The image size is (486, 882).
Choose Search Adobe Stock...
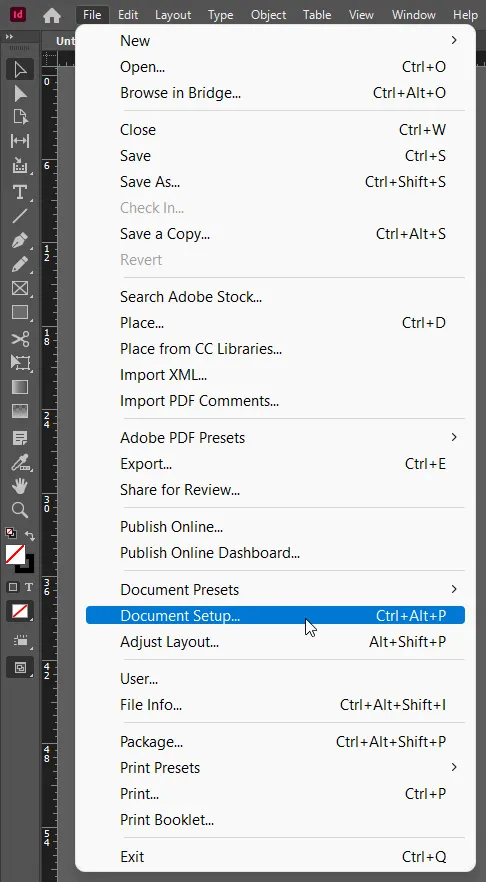[276, 296]
